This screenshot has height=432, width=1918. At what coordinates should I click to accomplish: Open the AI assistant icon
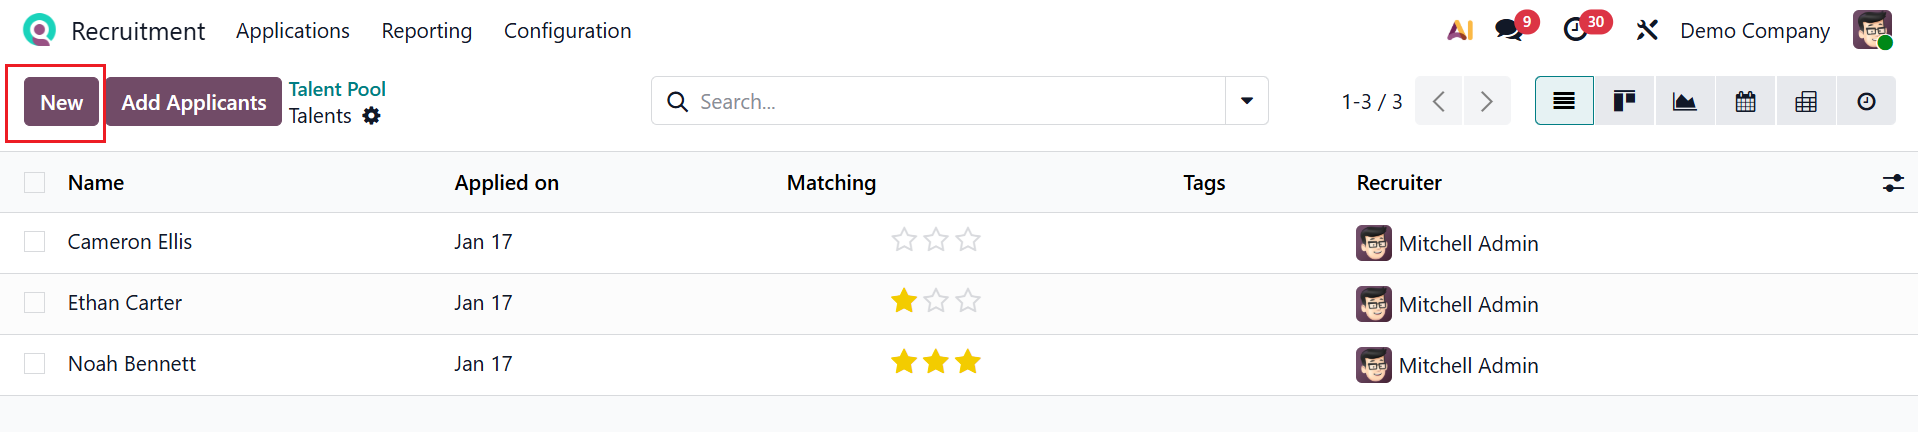(1460, 31)
